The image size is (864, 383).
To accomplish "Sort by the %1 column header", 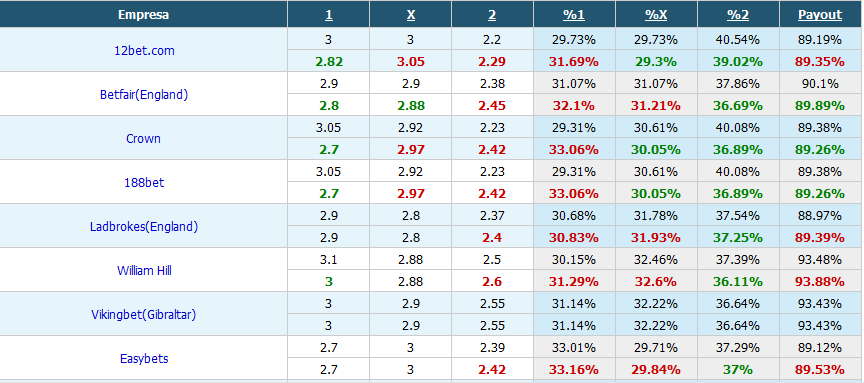I will pos(574,15).
